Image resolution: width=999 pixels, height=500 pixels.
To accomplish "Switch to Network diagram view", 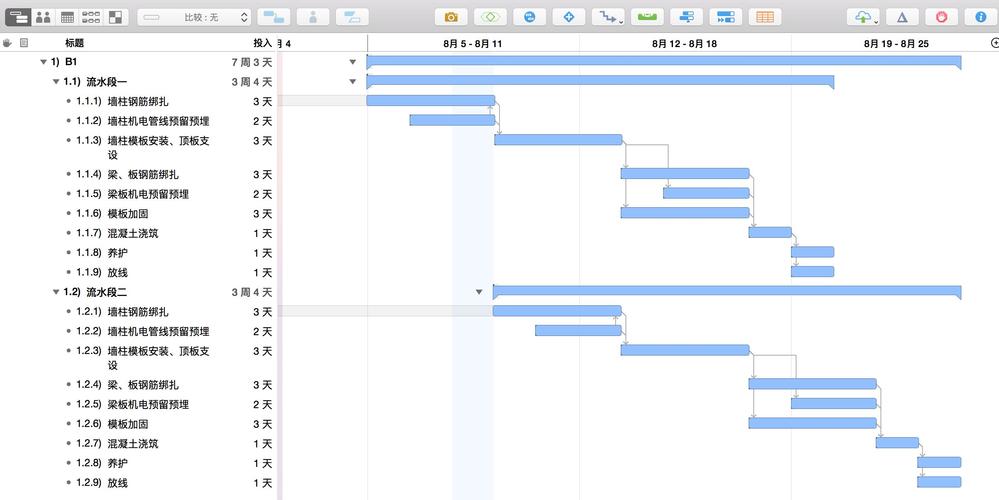I will 91,17.
